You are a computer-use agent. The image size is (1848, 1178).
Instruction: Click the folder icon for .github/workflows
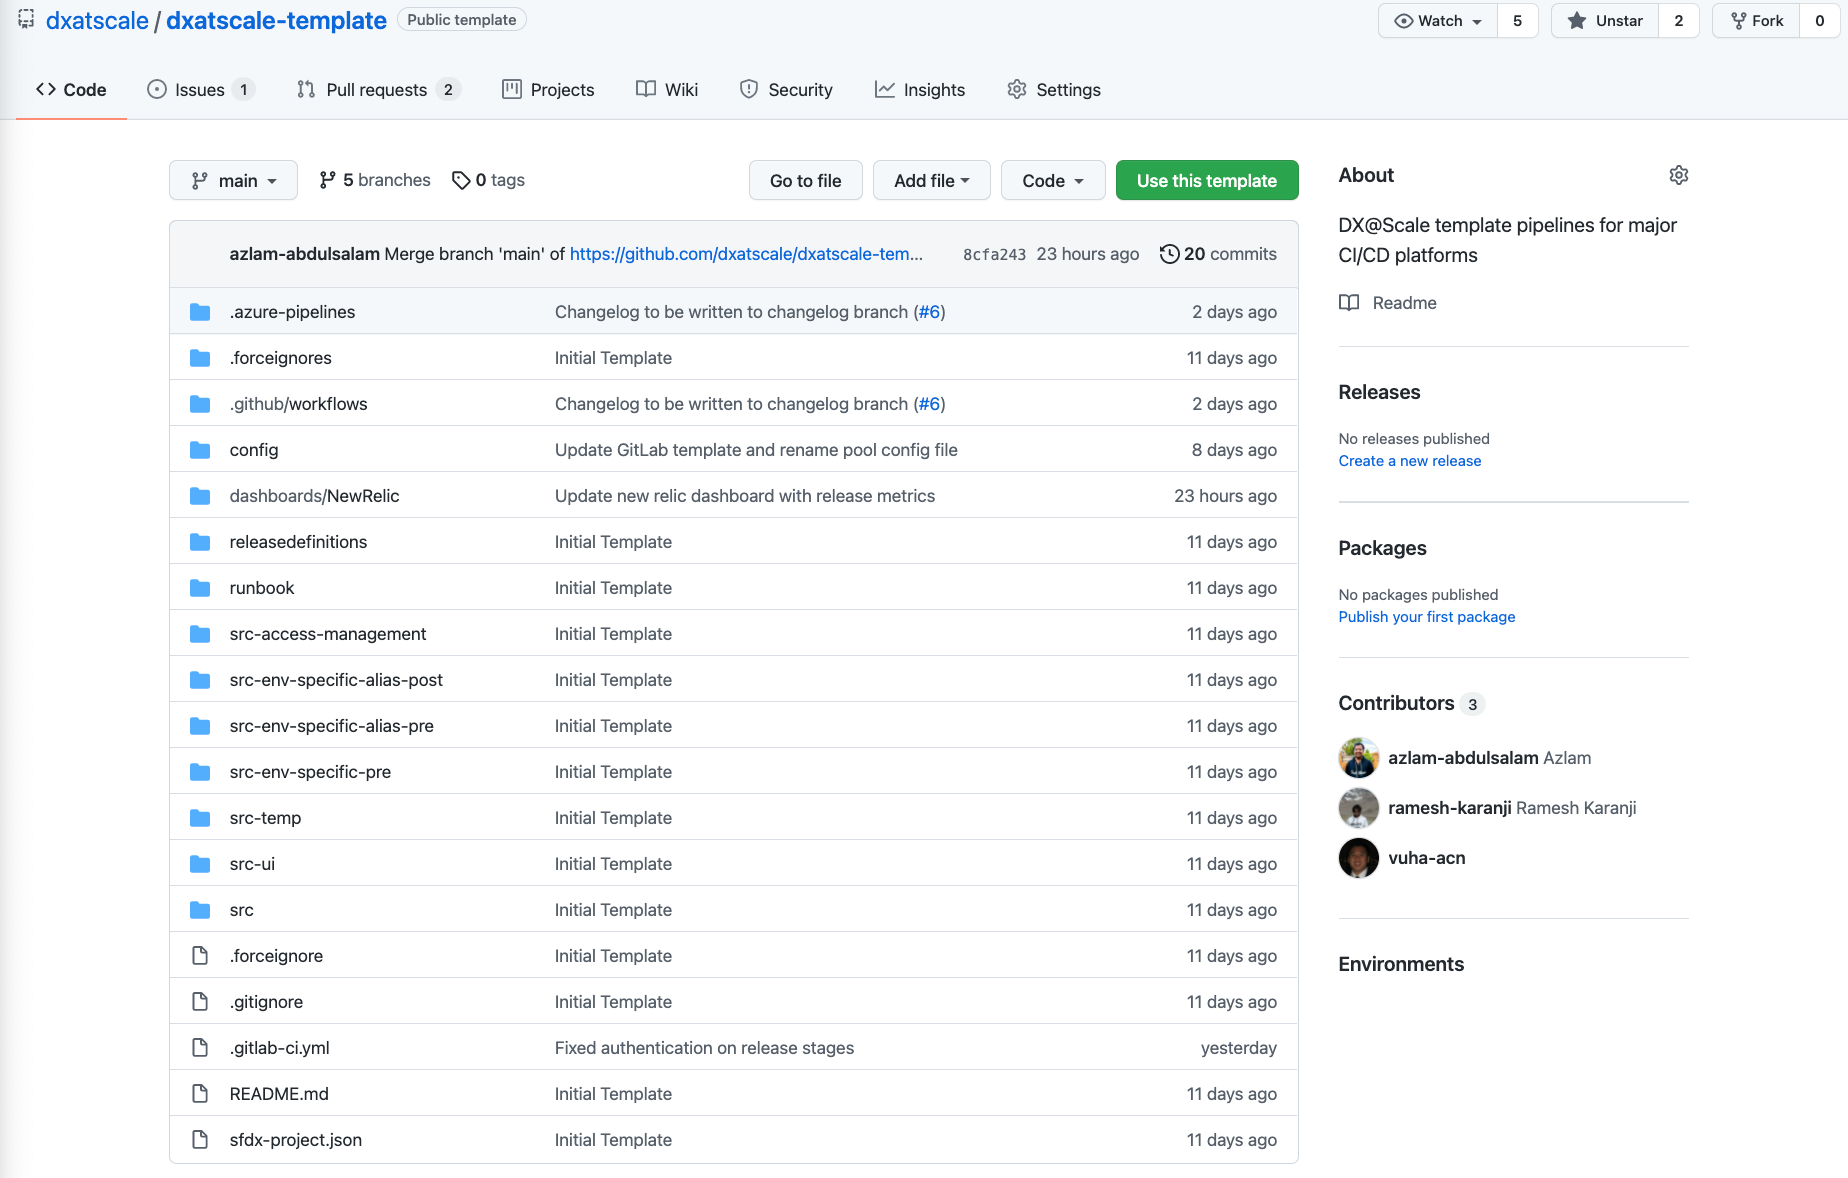[x=200, y=404]
